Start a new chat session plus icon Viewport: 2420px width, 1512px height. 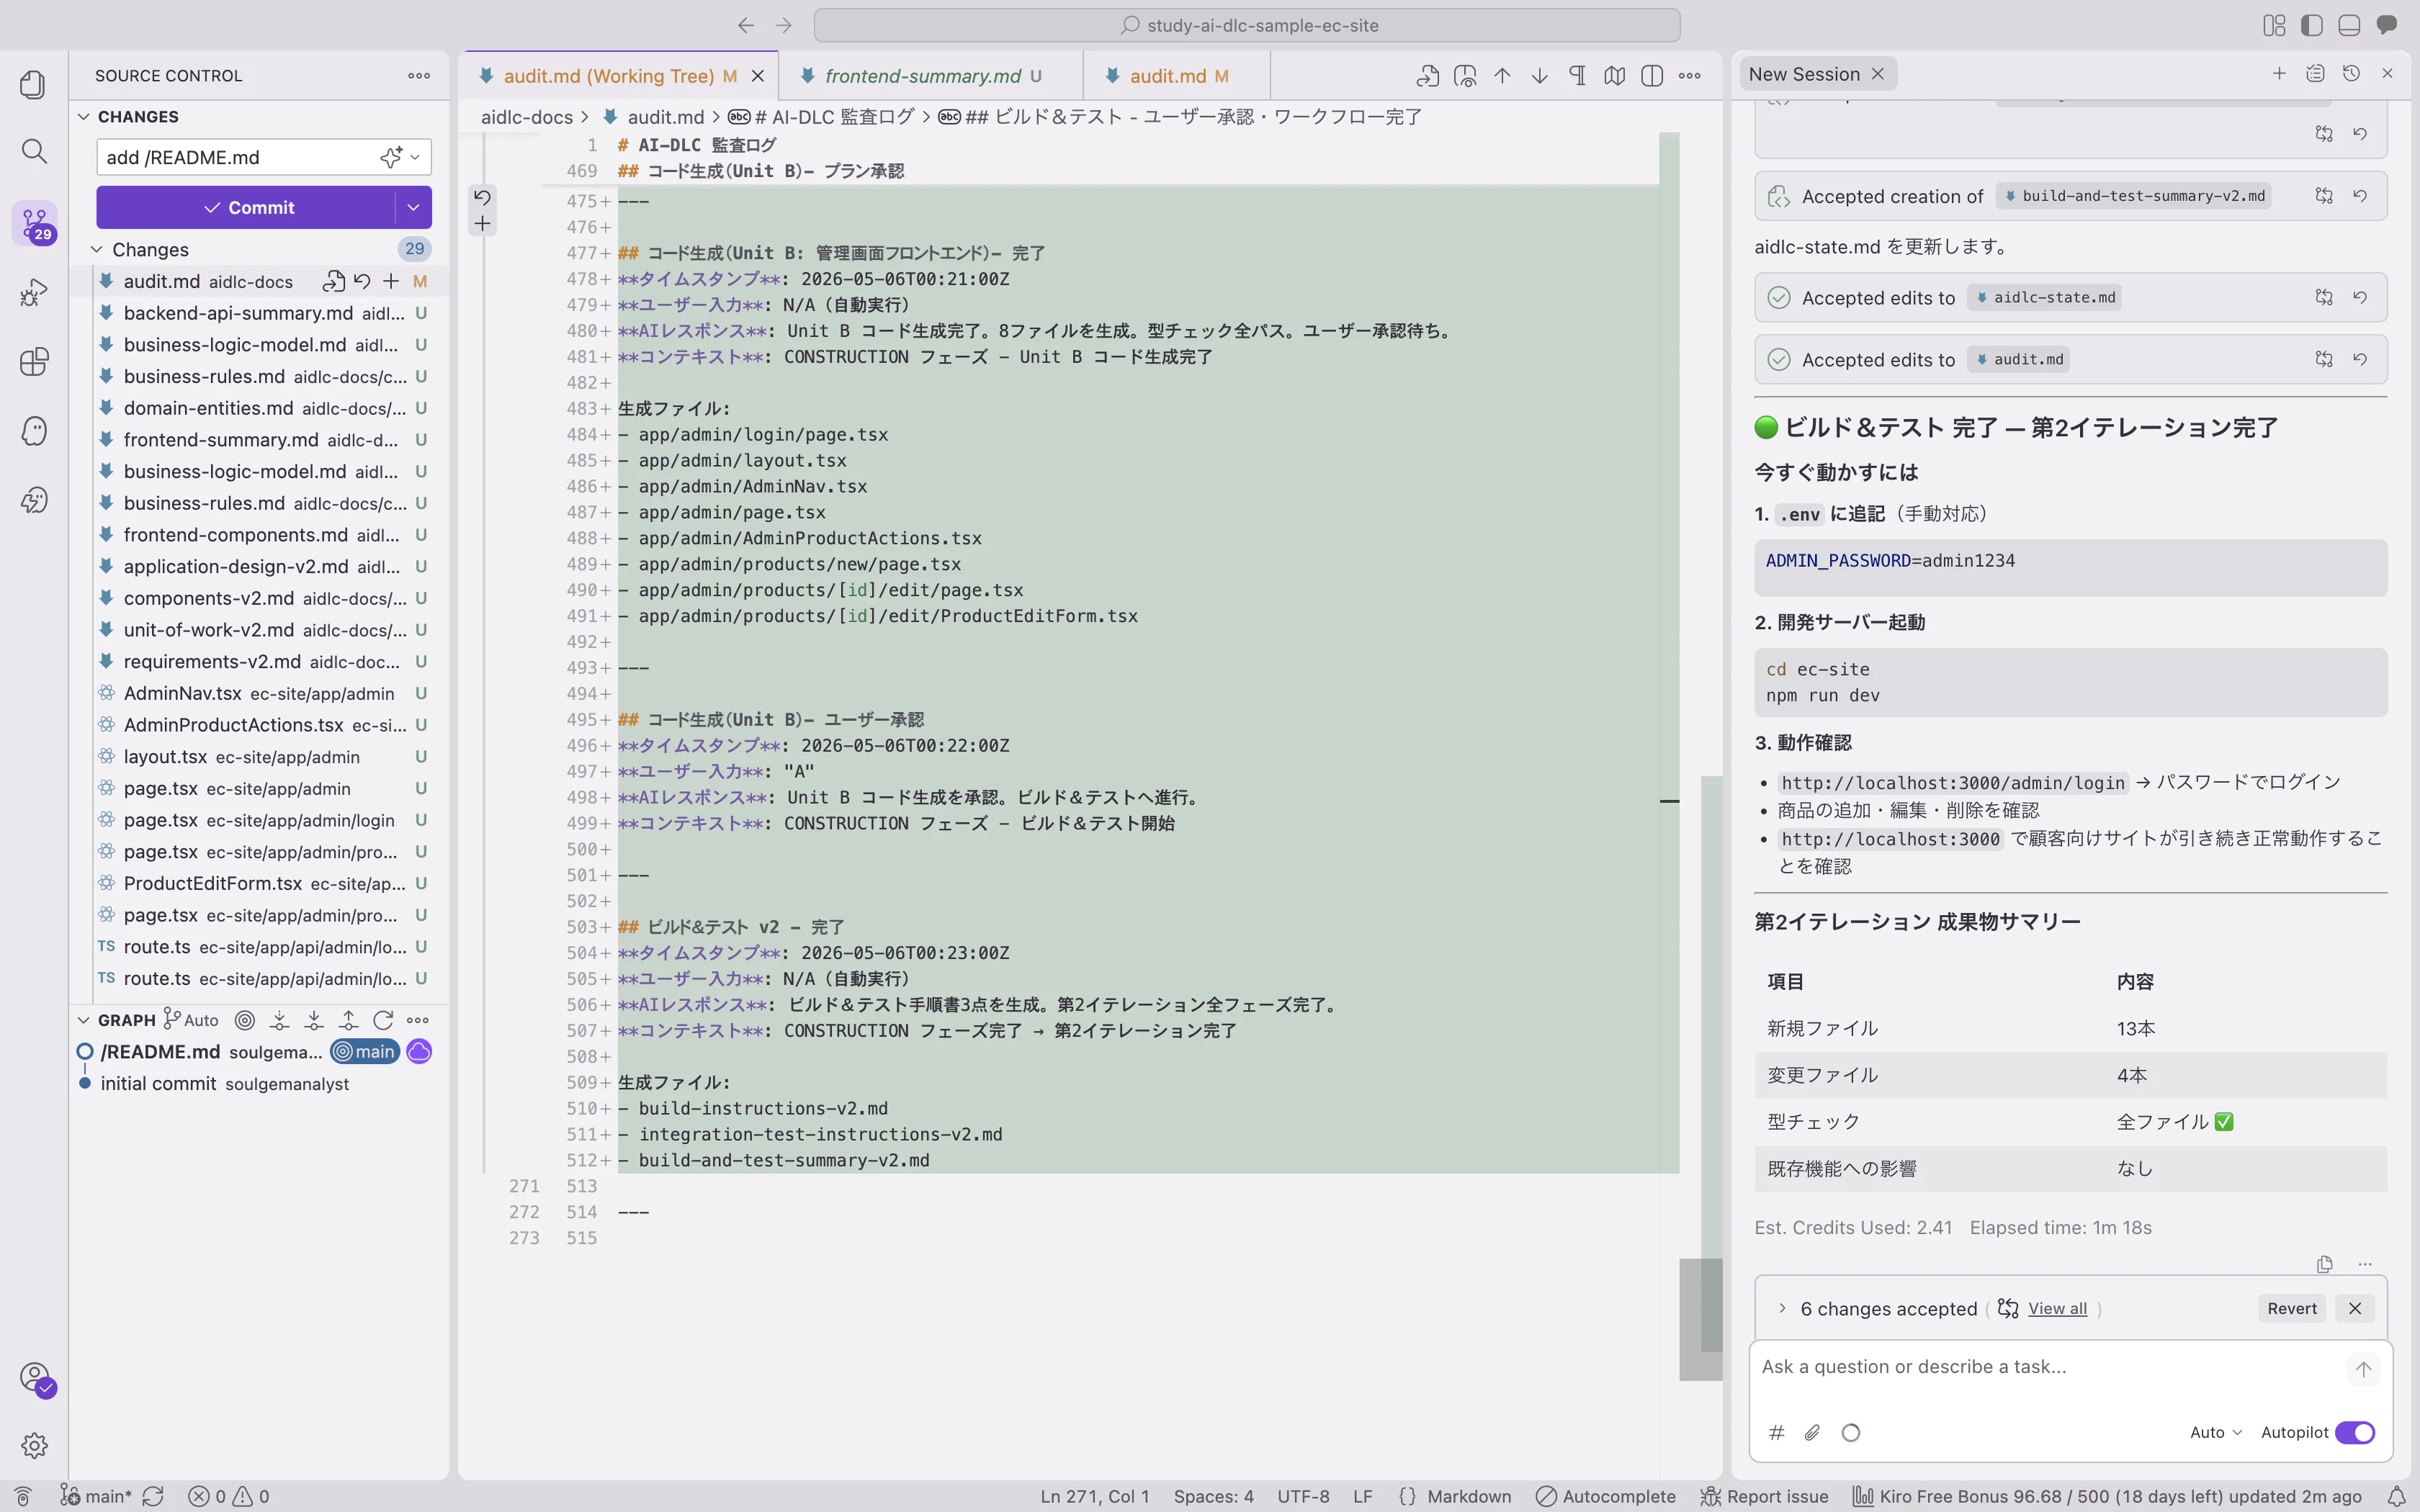tap(2279, 74)
